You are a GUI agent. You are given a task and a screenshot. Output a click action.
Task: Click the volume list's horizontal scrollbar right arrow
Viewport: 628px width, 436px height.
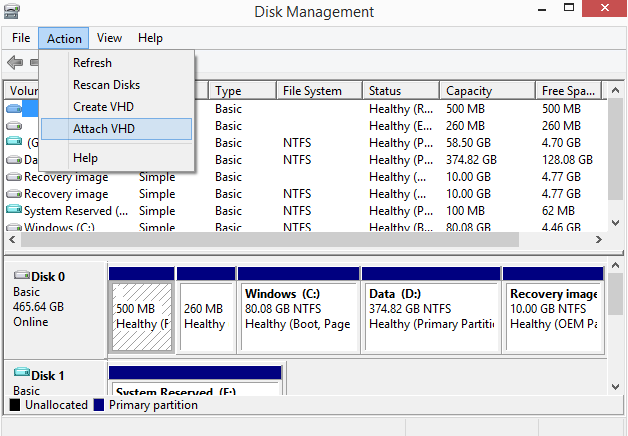coord(599,239)
